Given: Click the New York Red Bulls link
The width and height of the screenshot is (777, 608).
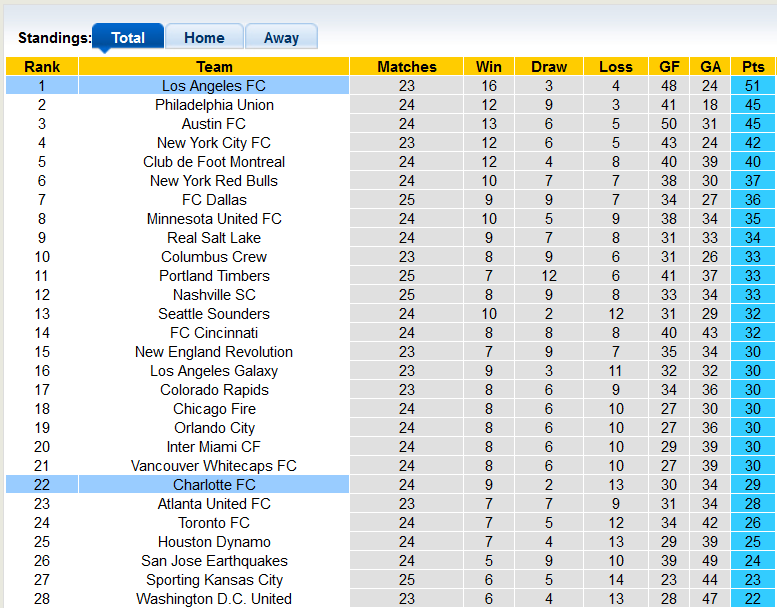Looking at the screenshot, I should [214, 181].
